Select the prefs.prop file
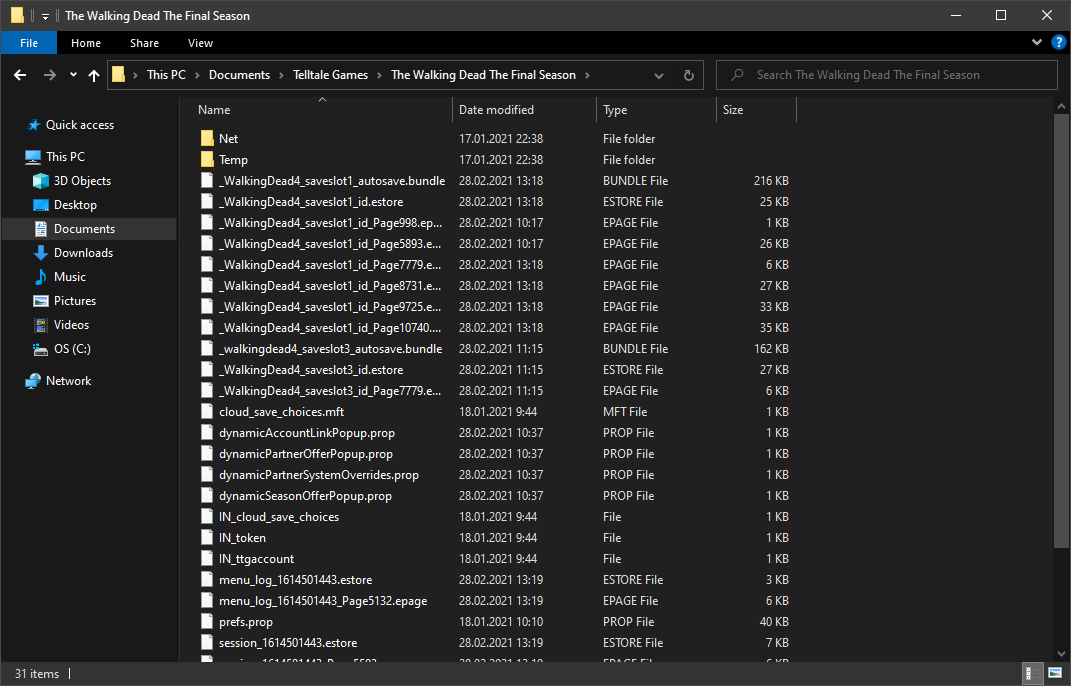Screen dimensions: 1071x686 [x=245, y=622]
